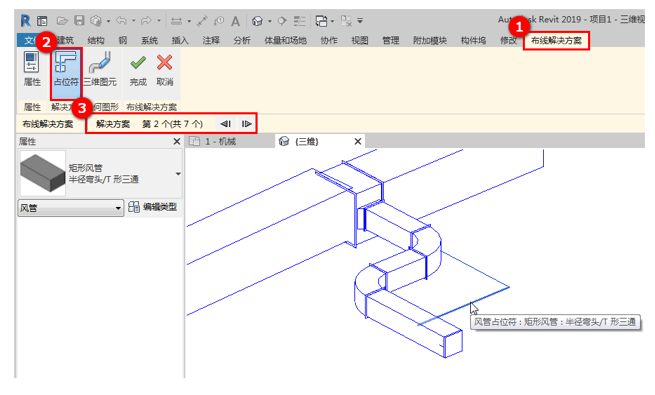This screenshot has height=395, width=655.
Task: Open the 钢 ribbon tab
Action: coord(122,41)
